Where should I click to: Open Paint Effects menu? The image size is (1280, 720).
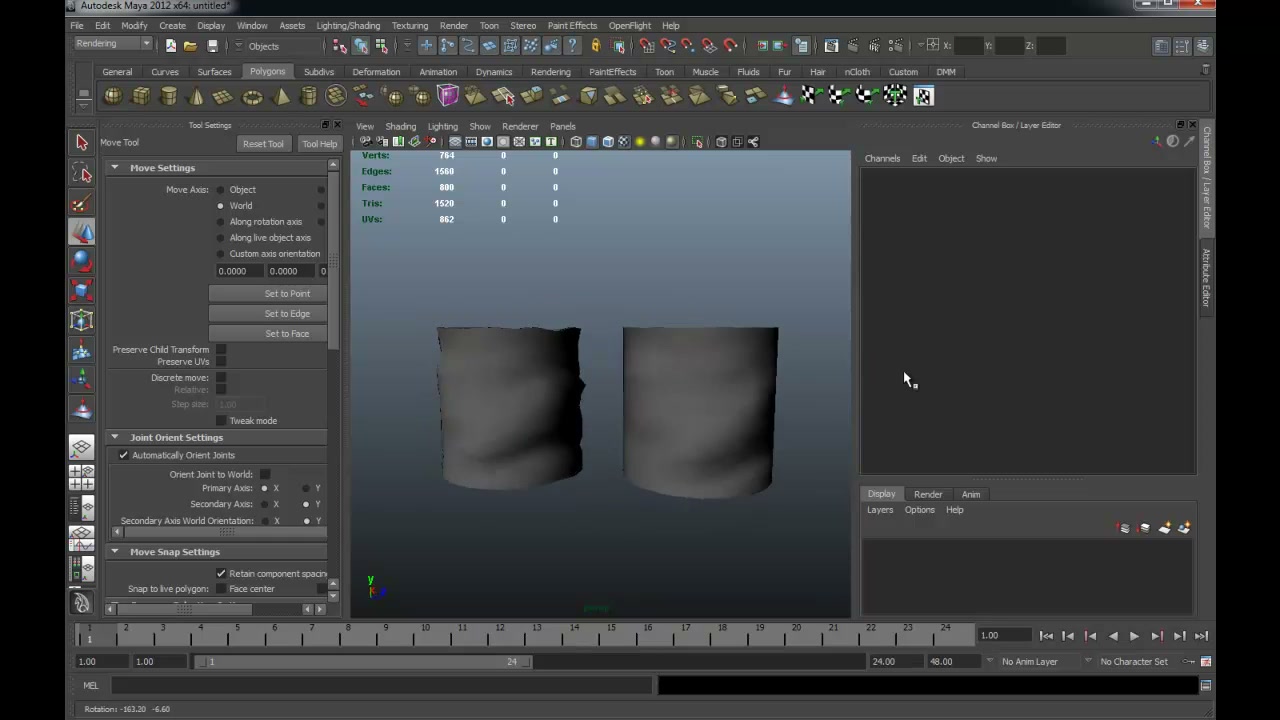pos(572,26)
